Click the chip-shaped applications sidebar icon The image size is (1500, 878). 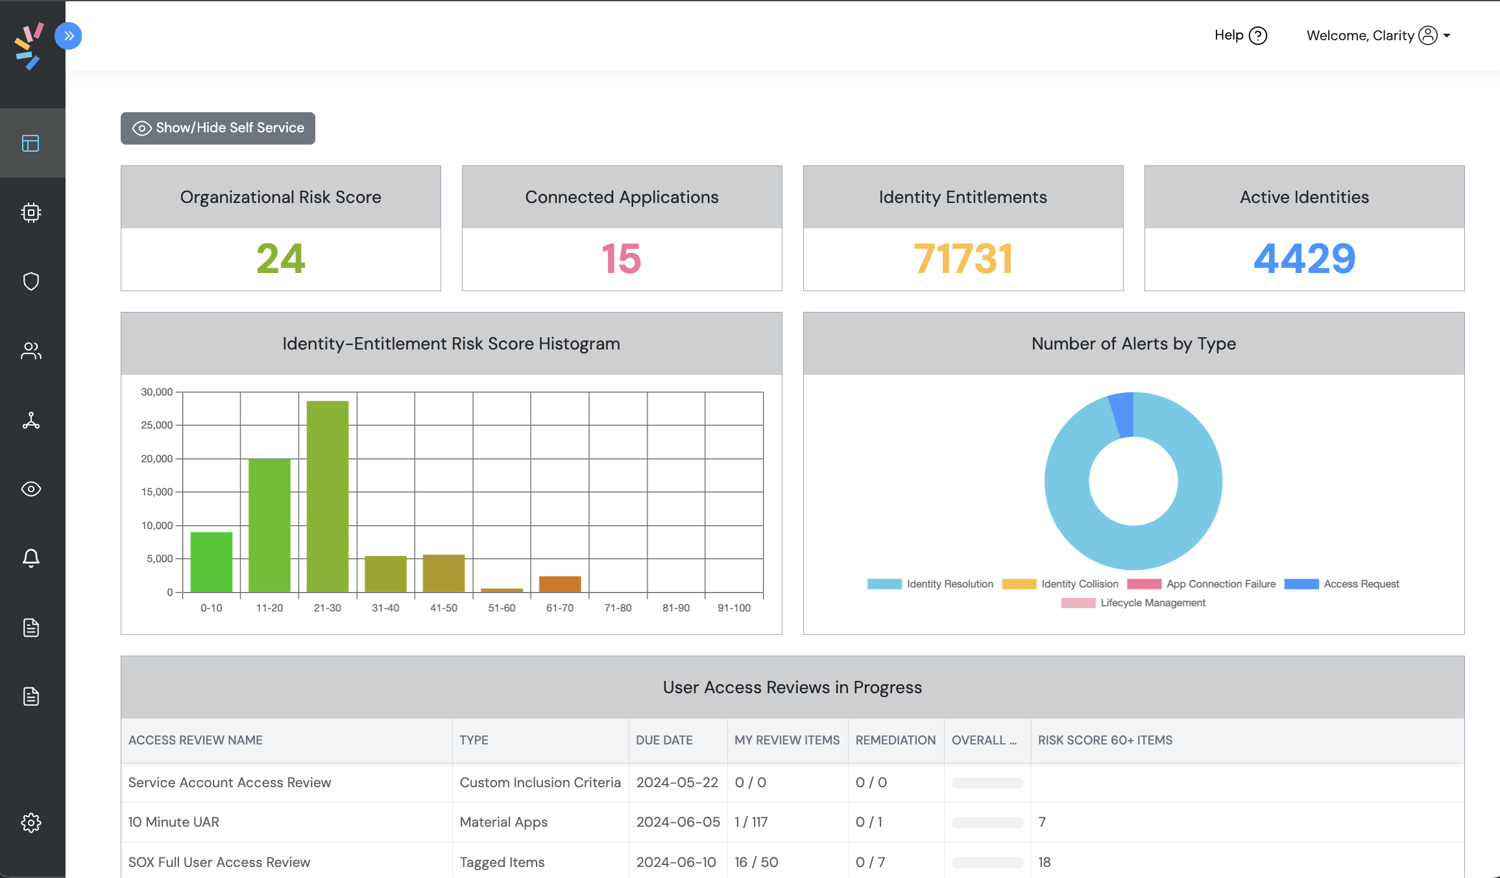(x=31, y=212)
